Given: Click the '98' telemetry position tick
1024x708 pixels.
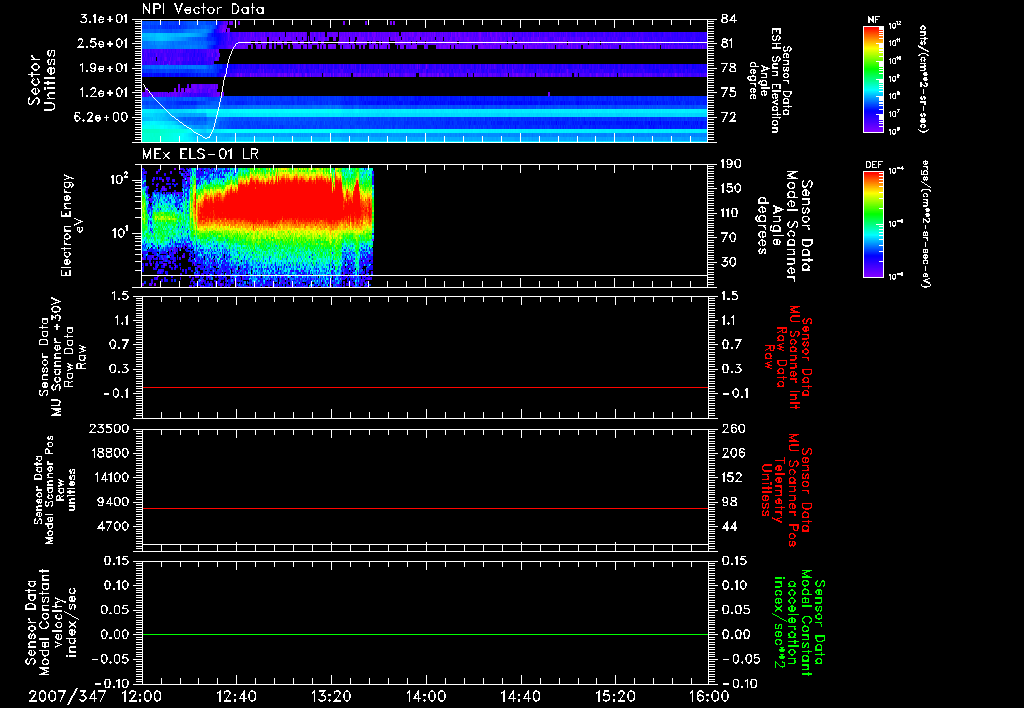Looking at the screenshot, I should pos(729,502).
